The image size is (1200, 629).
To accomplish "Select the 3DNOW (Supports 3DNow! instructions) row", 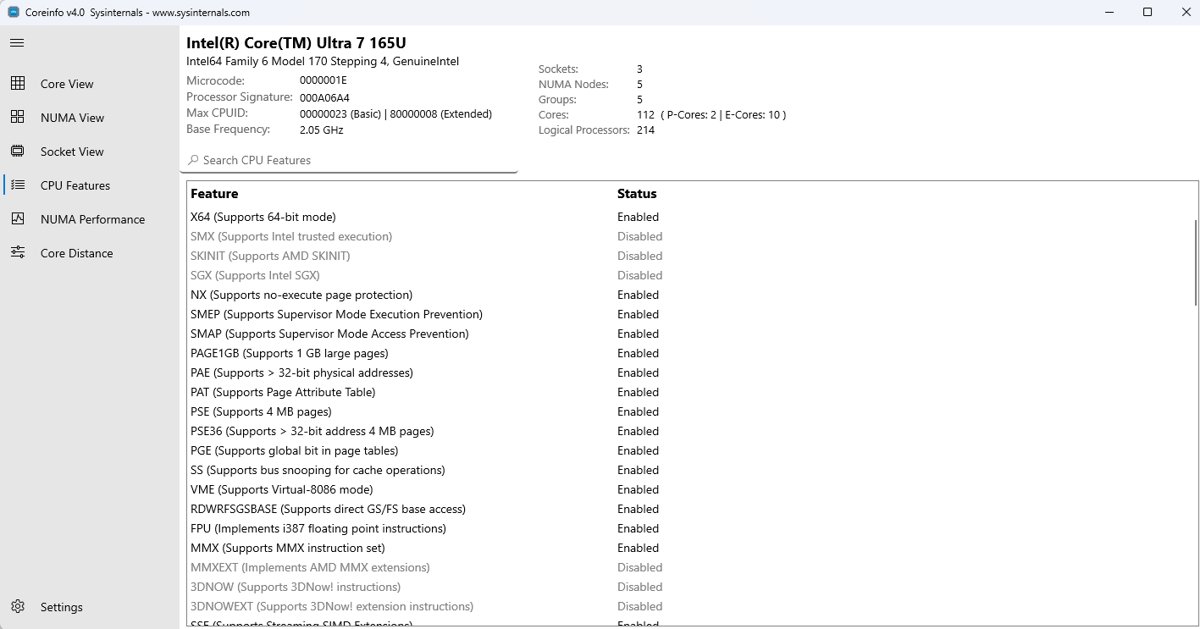I will (690, 587).
